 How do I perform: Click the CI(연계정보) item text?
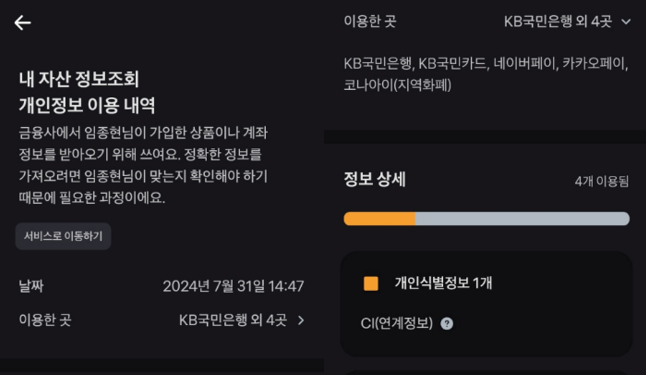click(396, 323)
